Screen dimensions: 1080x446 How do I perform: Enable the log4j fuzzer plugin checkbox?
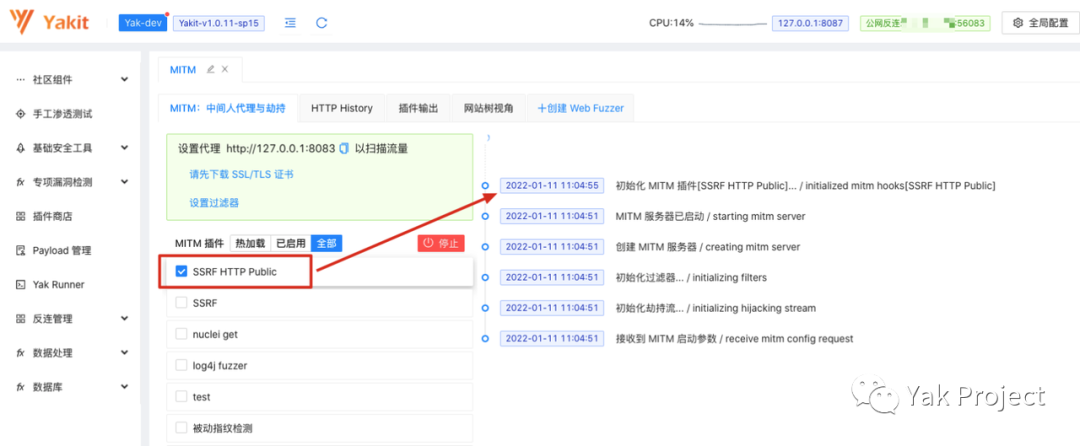[182, 365]
